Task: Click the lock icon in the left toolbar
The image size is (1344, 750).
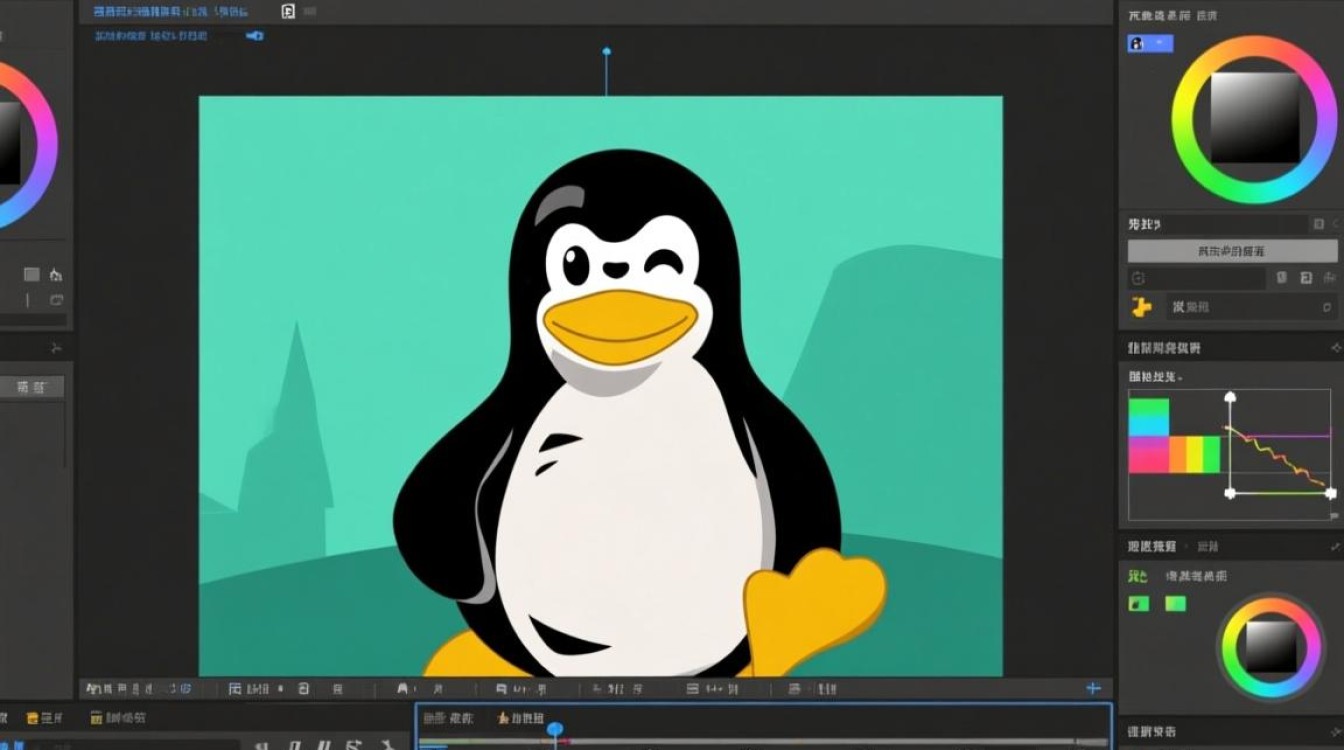Action: tap(56, 276)
